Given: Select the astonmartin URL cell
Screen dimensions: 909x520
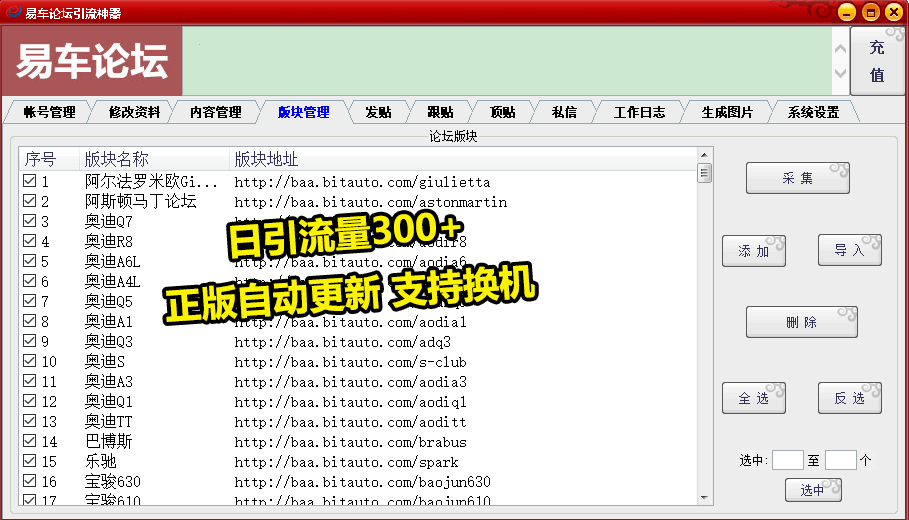Looking at the screenshot, I should pyautogui.click(x=370, y=202).
